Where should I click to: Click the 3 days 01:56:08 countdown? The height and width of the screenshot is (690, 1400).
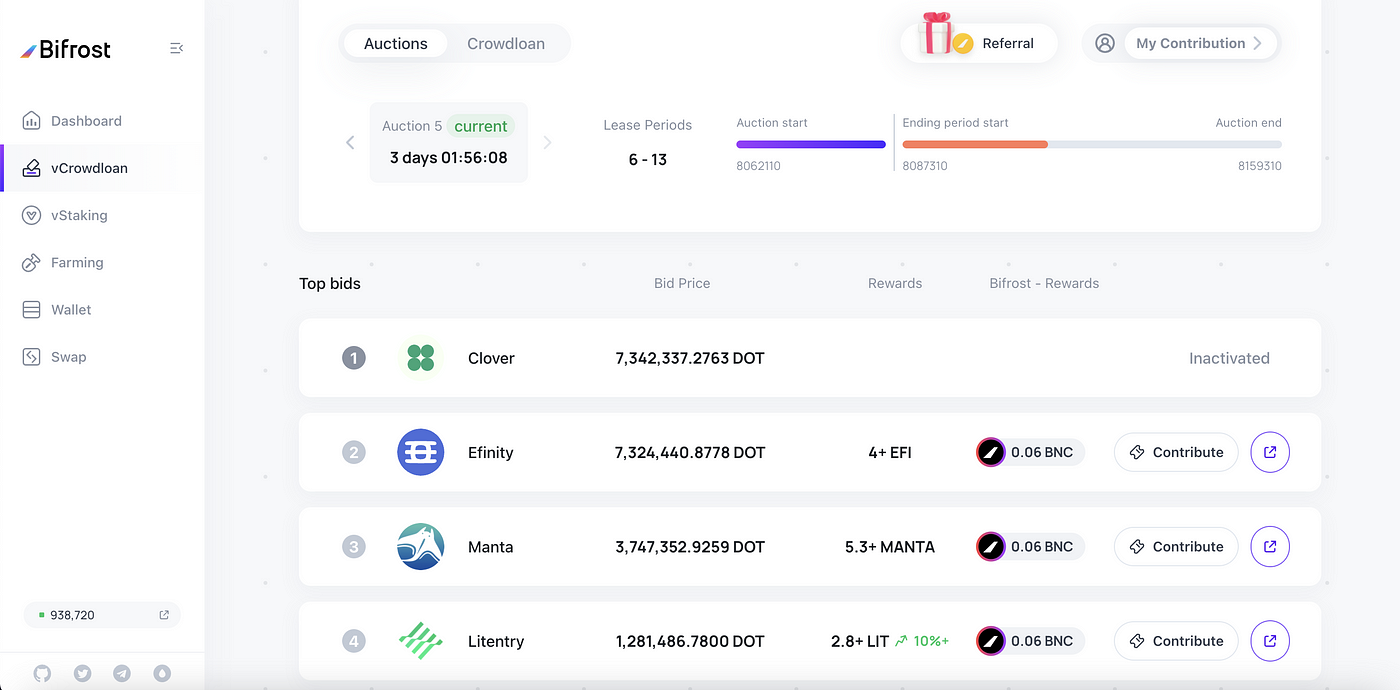coord(449,158)
